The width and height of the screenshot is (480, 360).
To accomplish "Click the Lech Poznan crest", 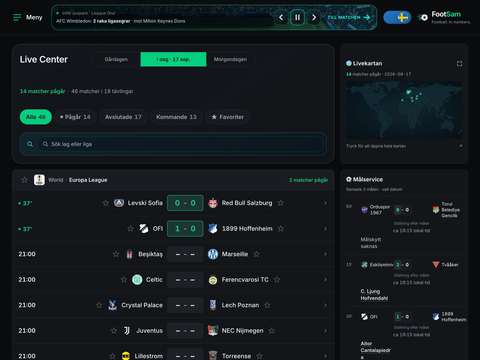I will 213,305.
